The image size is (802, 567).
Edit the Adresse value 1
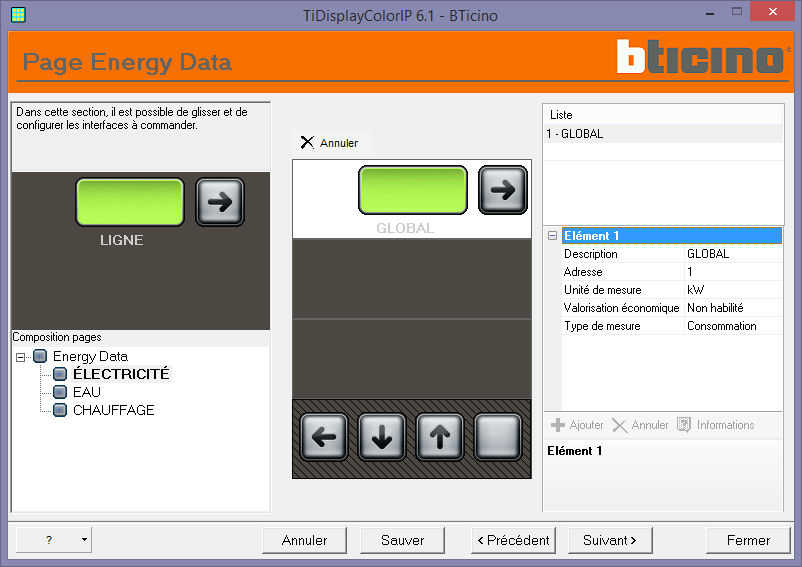(x=733, y=271)
